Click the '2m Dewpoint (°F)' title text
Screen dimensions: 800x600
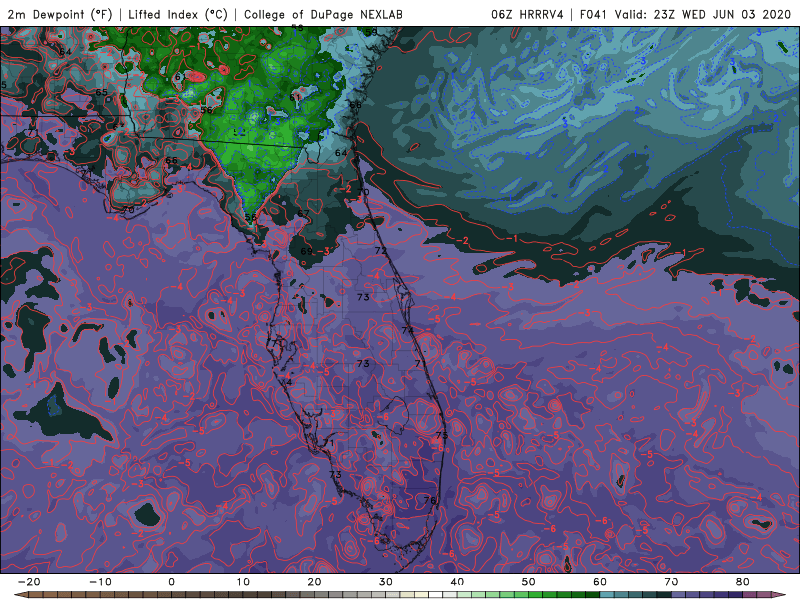[x=60, y=15]
